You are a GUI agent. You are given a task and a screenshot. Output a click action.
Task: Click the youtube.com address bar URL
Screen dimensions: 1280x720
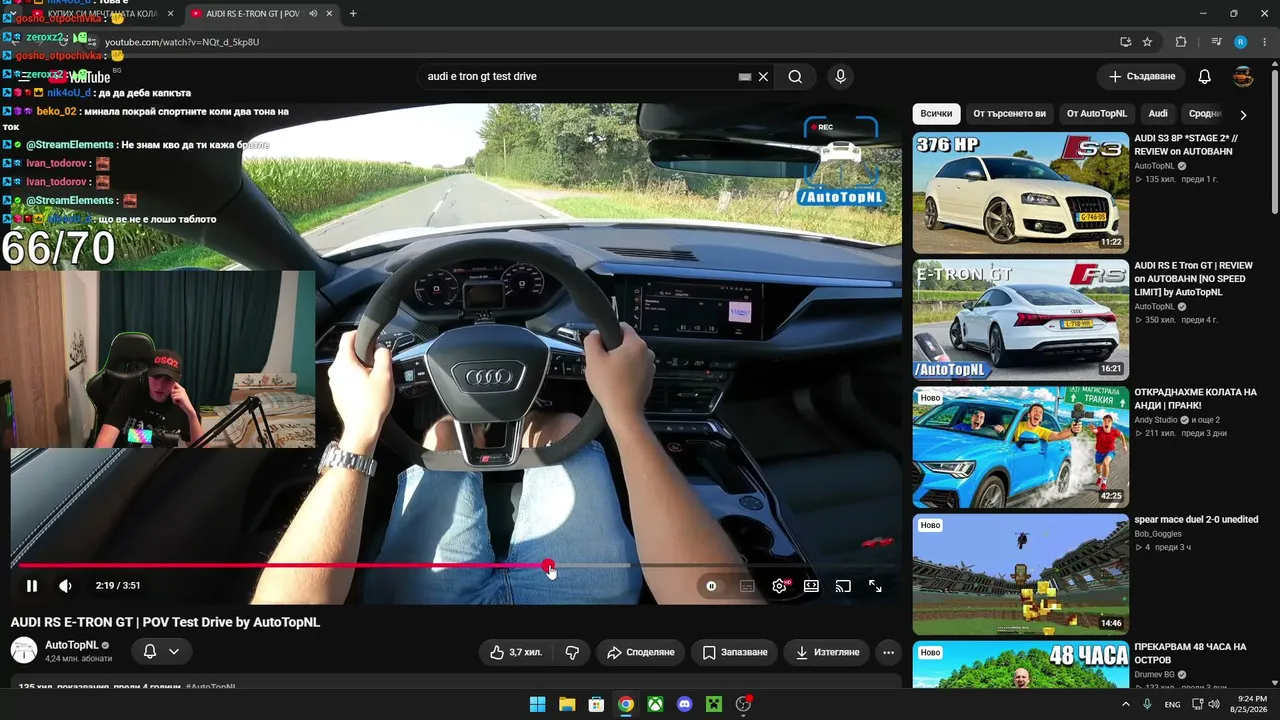coord(182,42)
